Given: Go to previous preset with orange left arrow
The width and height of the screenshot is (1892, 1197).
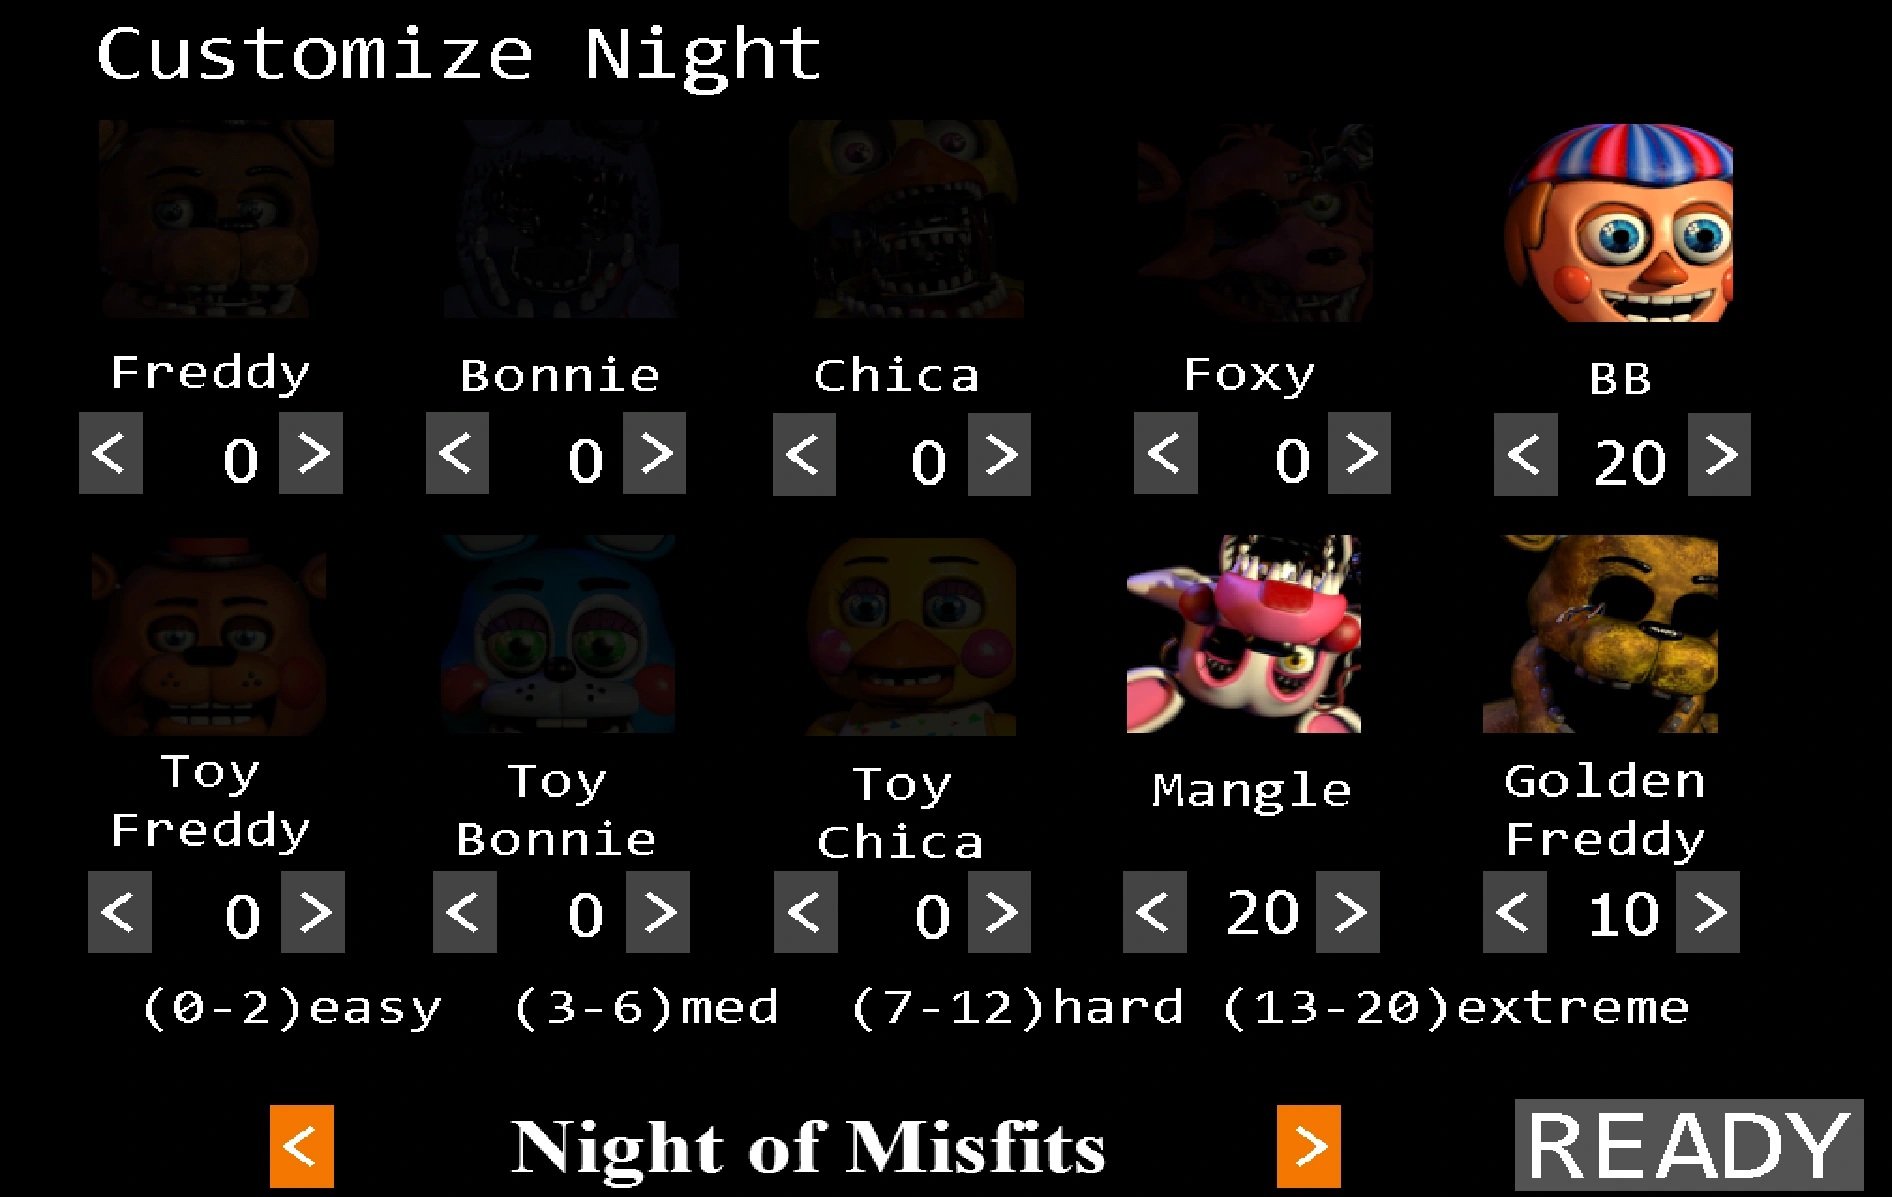Looking at the screenshot, I should click(x=302, y=1146).
